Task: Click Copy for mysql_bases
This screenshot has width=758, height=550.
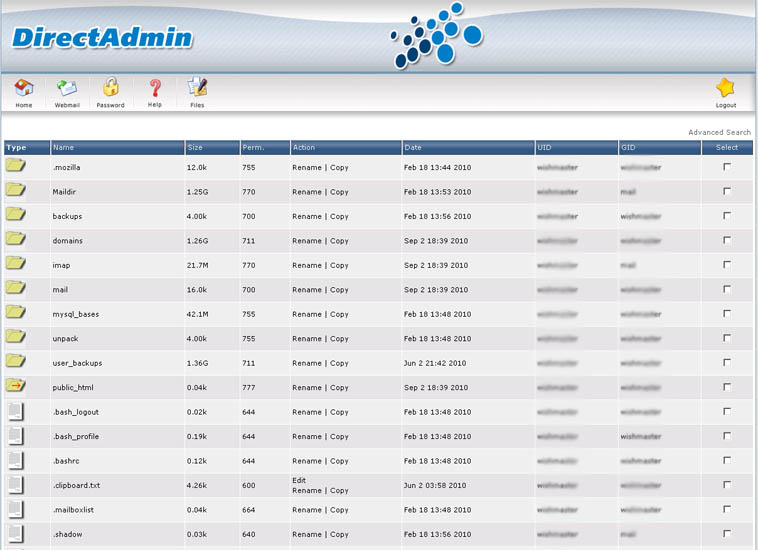Action: 339,314
